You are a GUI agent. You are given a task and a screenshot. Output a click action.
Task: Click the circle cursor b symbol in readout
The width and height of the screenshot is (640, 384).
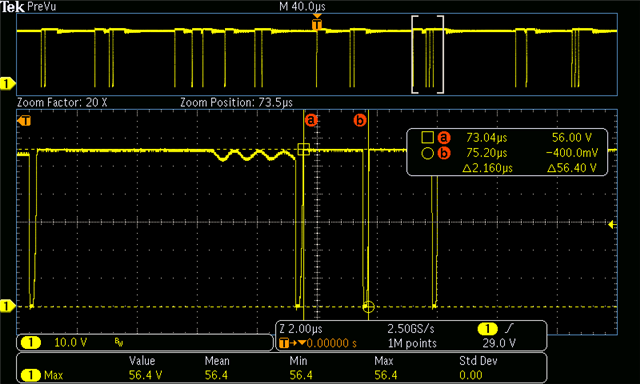click(x=427, y=153)
